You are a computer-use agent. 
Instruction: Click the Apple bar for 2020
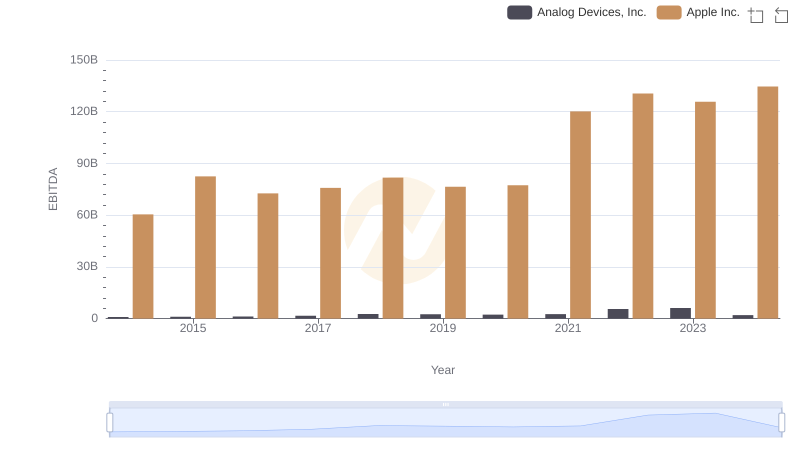pyautogui.click(x=518, y=252)
